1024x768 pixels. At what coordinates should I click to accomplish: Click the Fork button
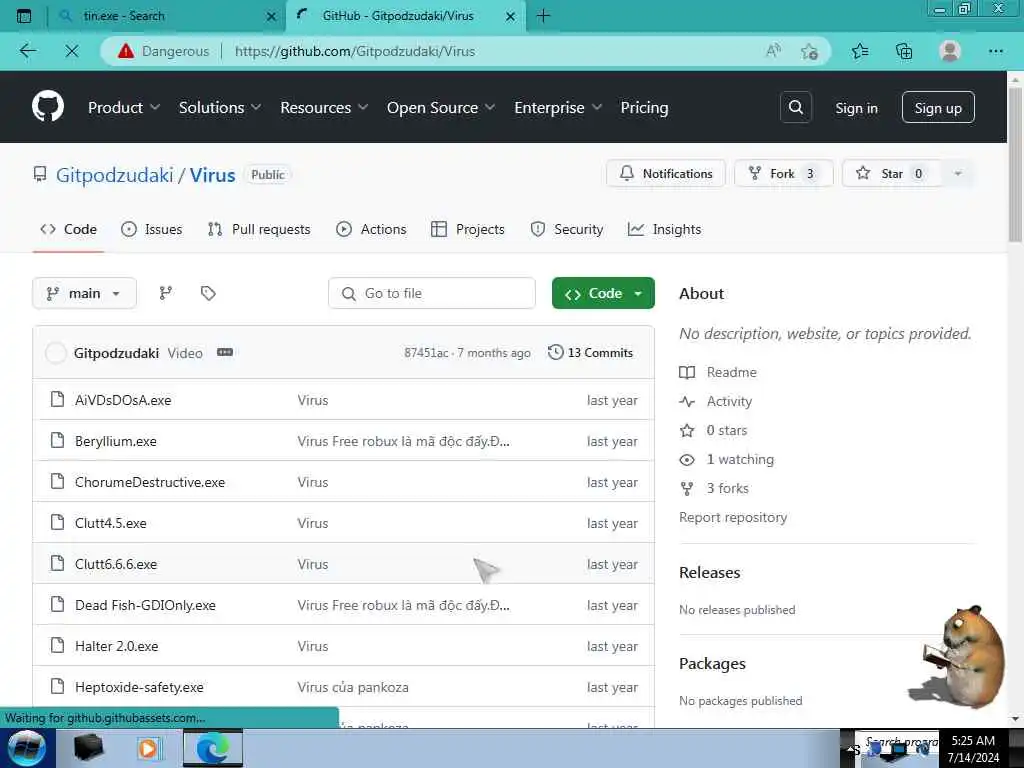coord(784,174)
